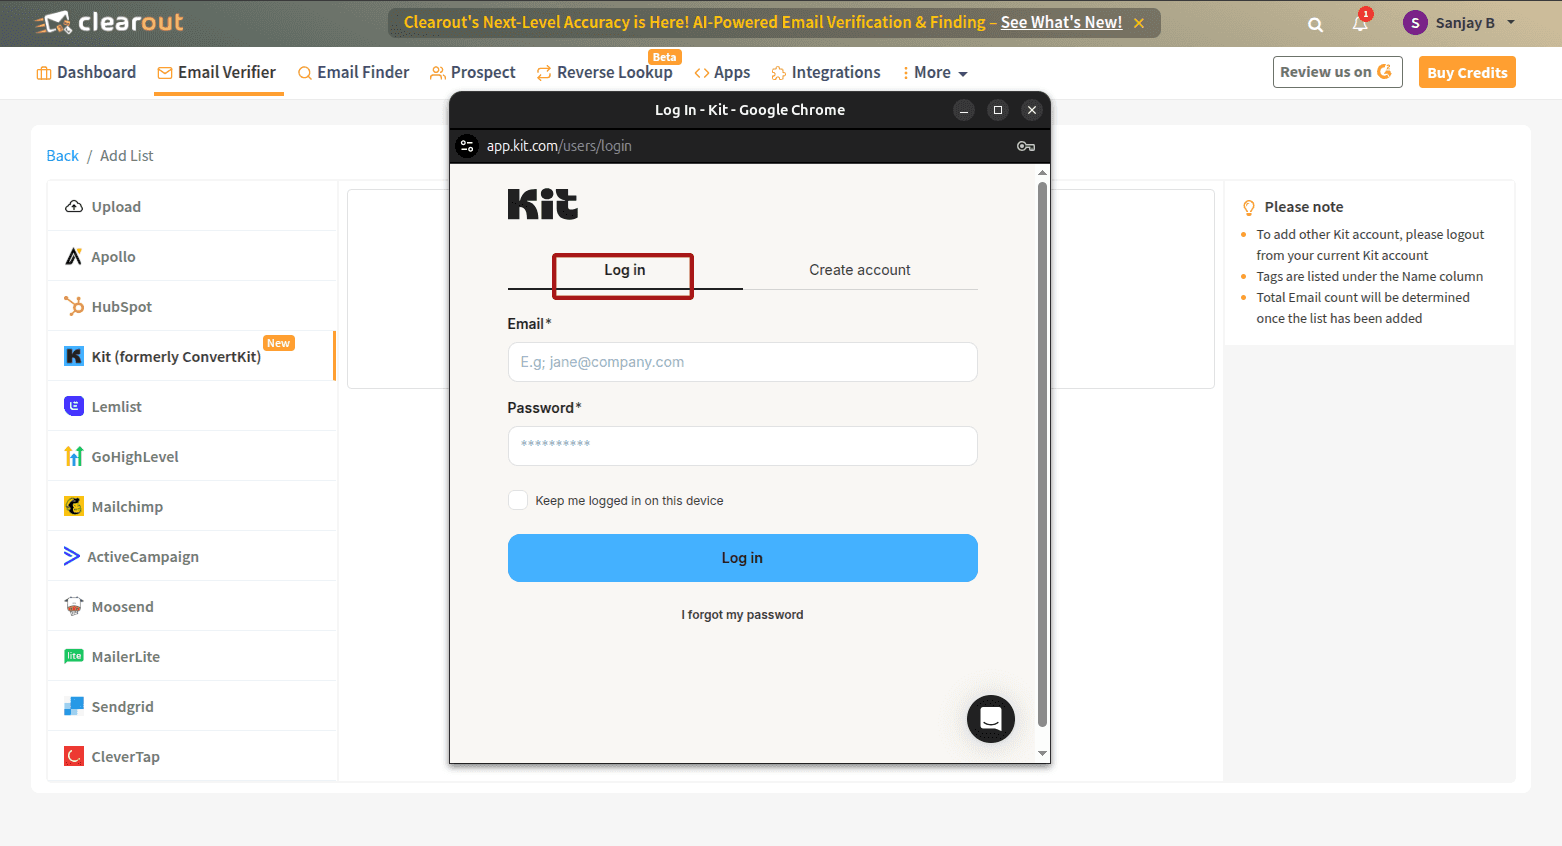1562x846 pixels.
Task: Click the GoHighLevel icon in the sidebar
Action: pos(74,456)
